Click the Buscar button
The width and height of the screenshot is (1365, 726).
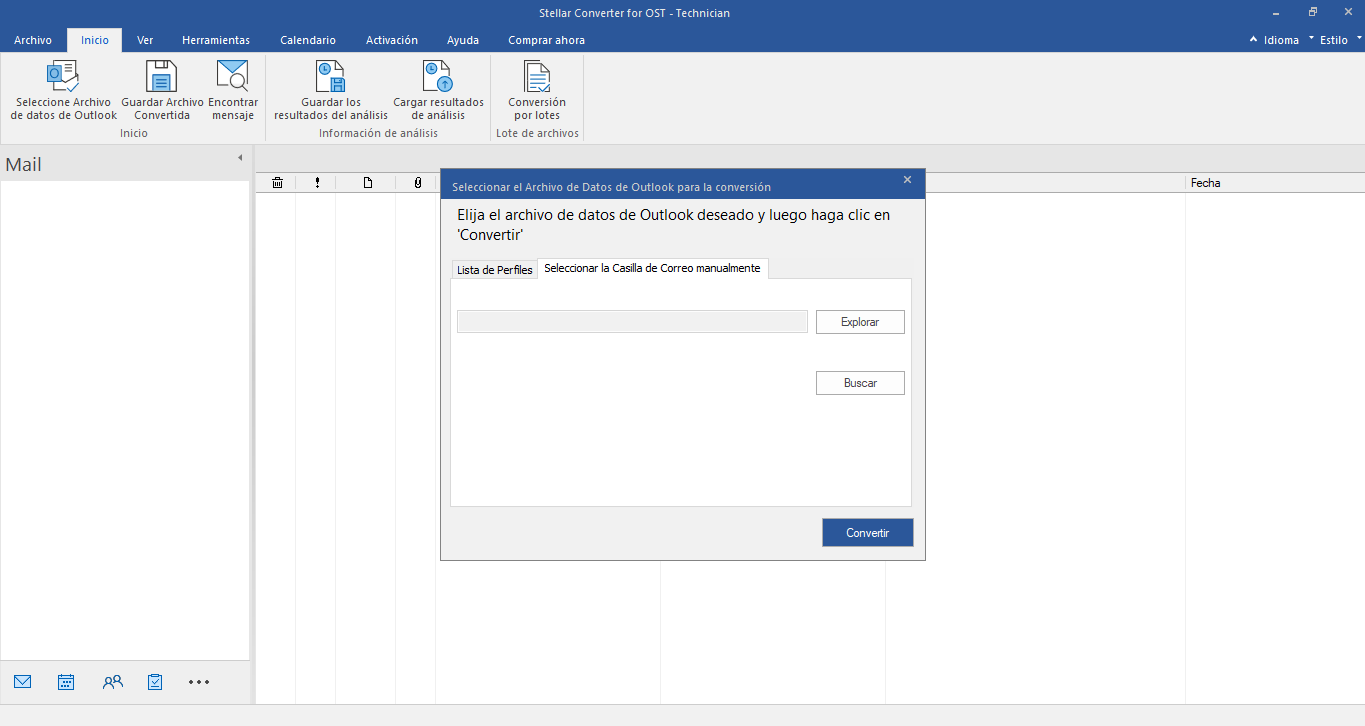point(860,383)
